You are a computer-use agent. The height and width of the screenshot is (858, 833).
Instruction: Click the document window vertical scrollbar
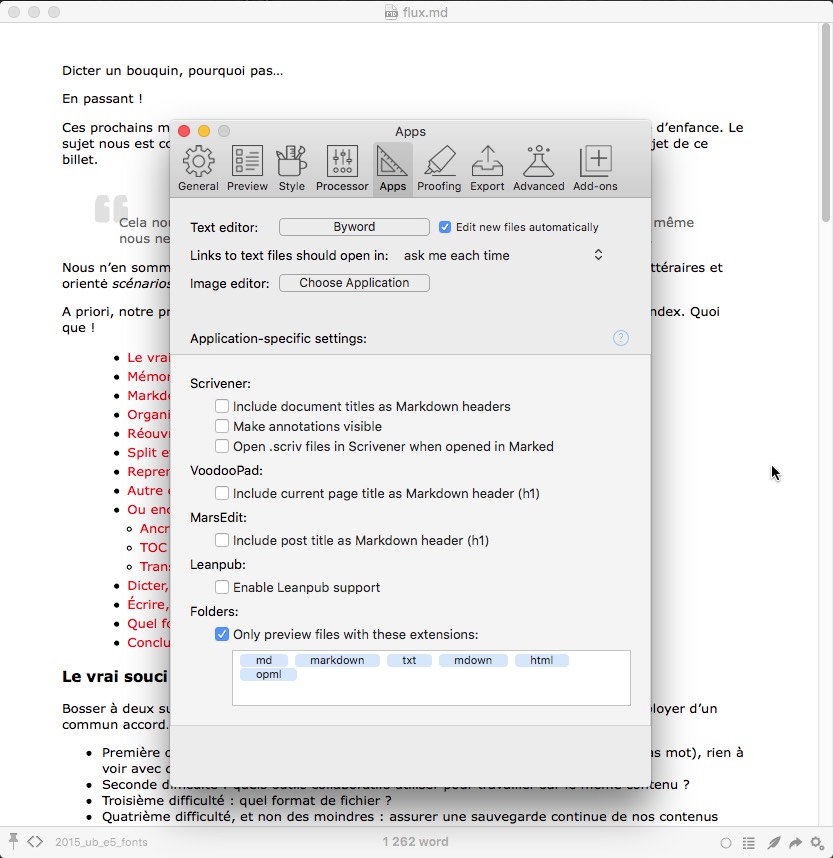pos(826,123)
